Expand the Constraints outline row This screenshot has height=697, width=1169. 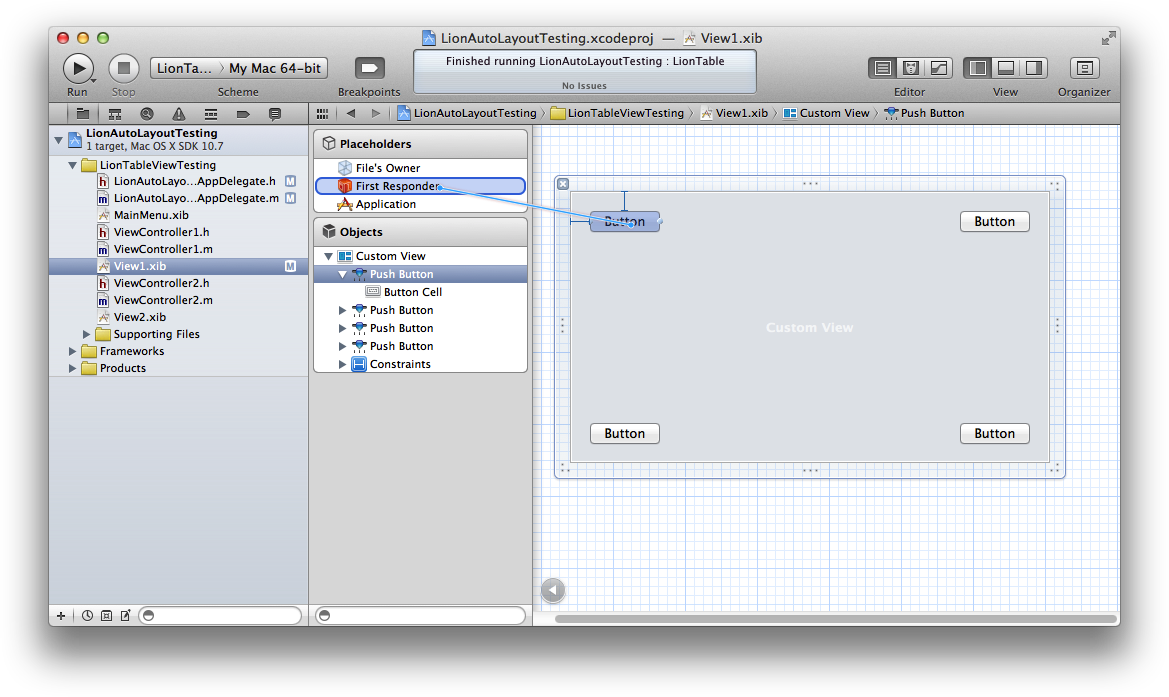pos(342,365)
